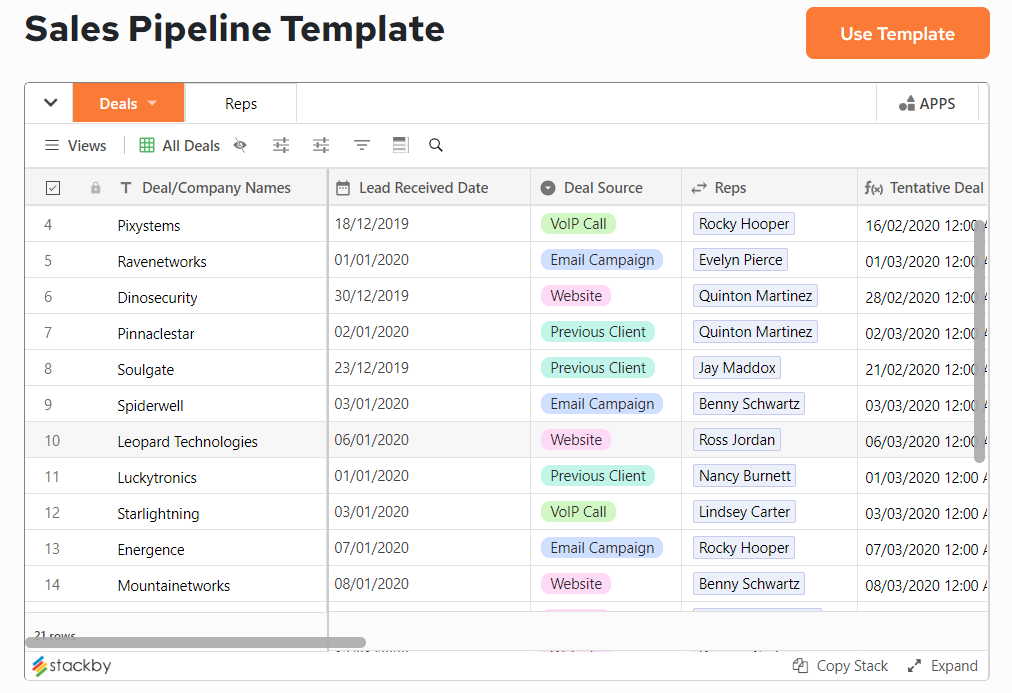Image resolution: width=1012 pixels, height=693 pixels.
Task: Open the Views menu
Action: [x=75, y=145]
